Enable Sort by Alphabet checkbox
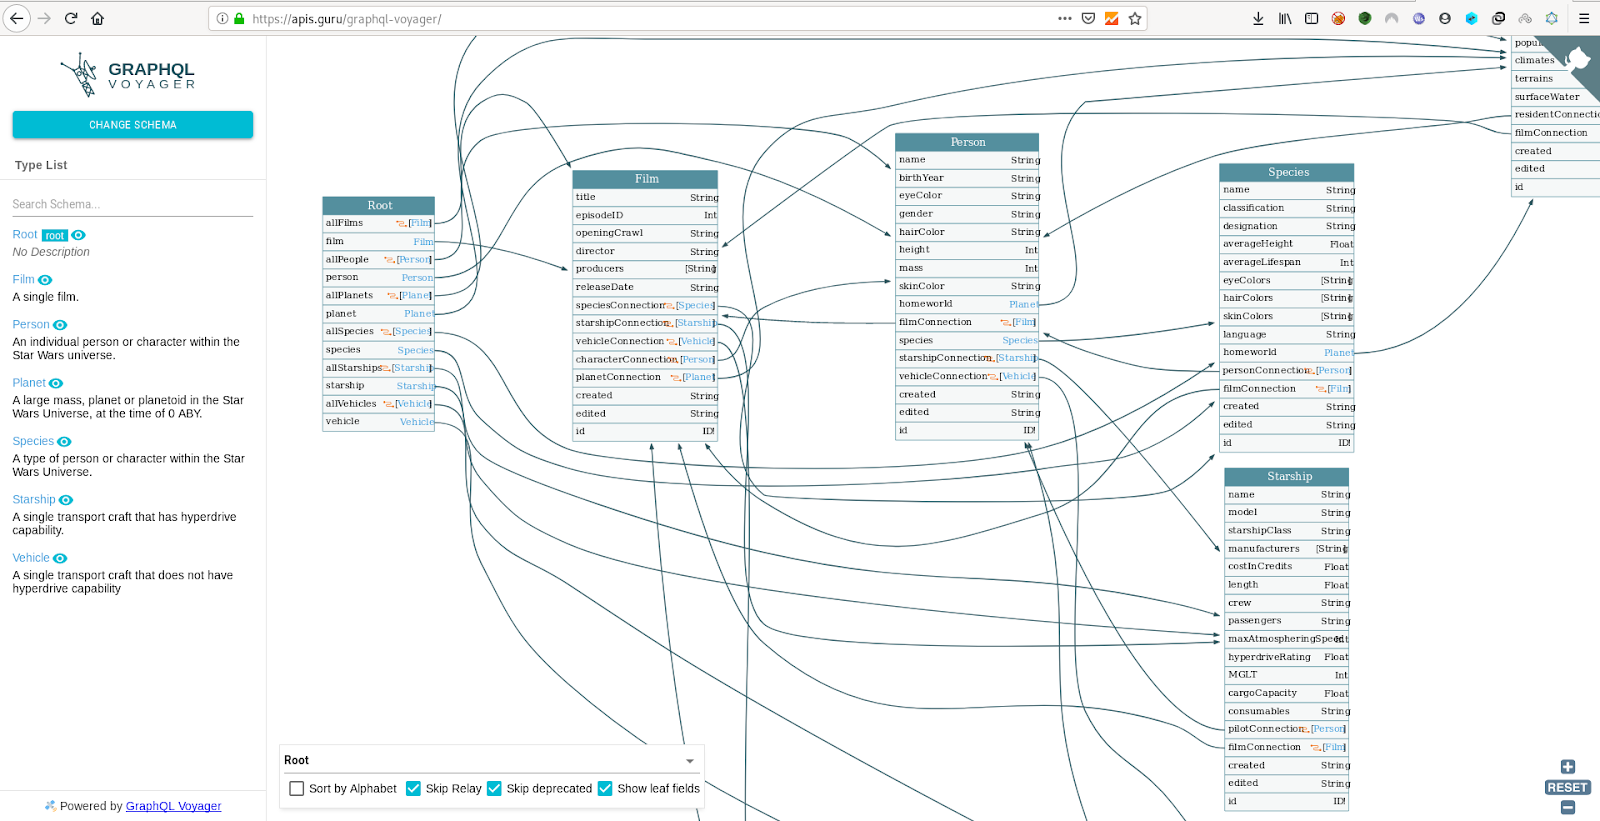 pos(297,788)
